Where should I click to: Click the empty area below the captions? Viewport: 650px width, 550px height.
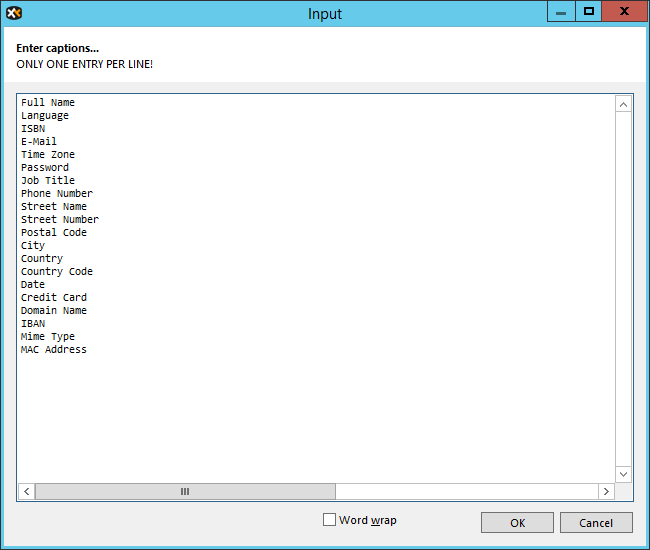tap(300, 420)
